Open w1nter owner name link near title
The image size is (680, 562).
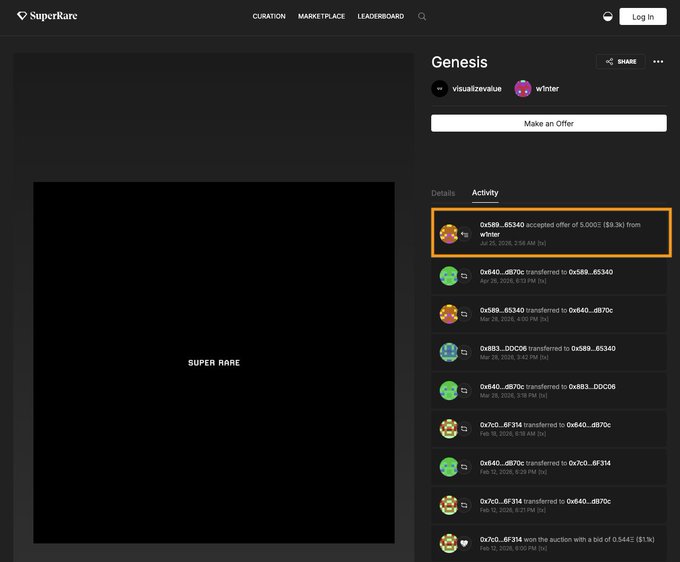(x=547, y=89)
